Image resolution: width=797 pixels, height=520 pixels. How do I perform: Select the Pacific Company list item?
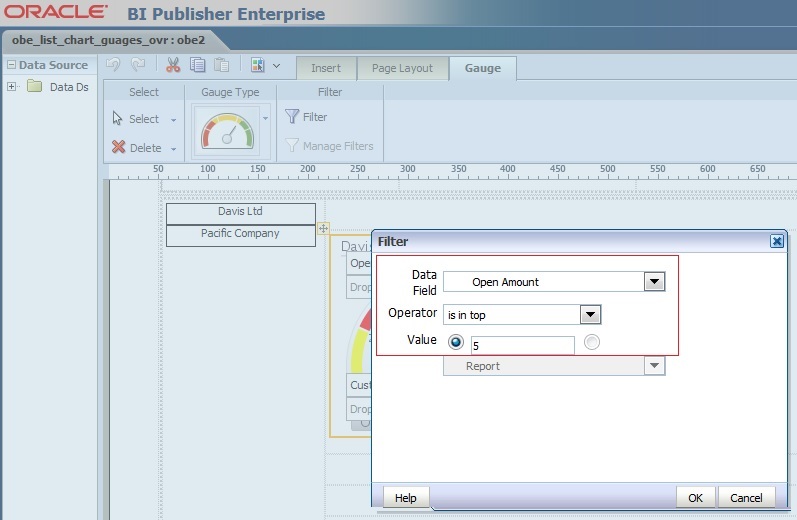tap(240, 235)
